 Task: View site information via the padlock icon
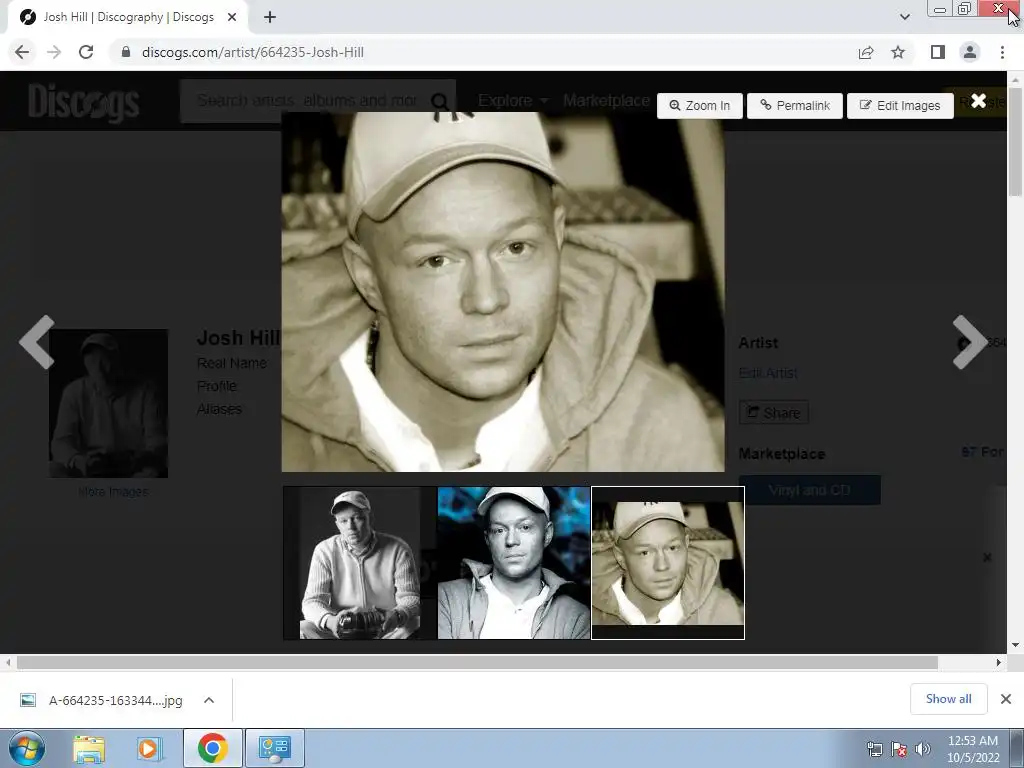tap(126, 52)
